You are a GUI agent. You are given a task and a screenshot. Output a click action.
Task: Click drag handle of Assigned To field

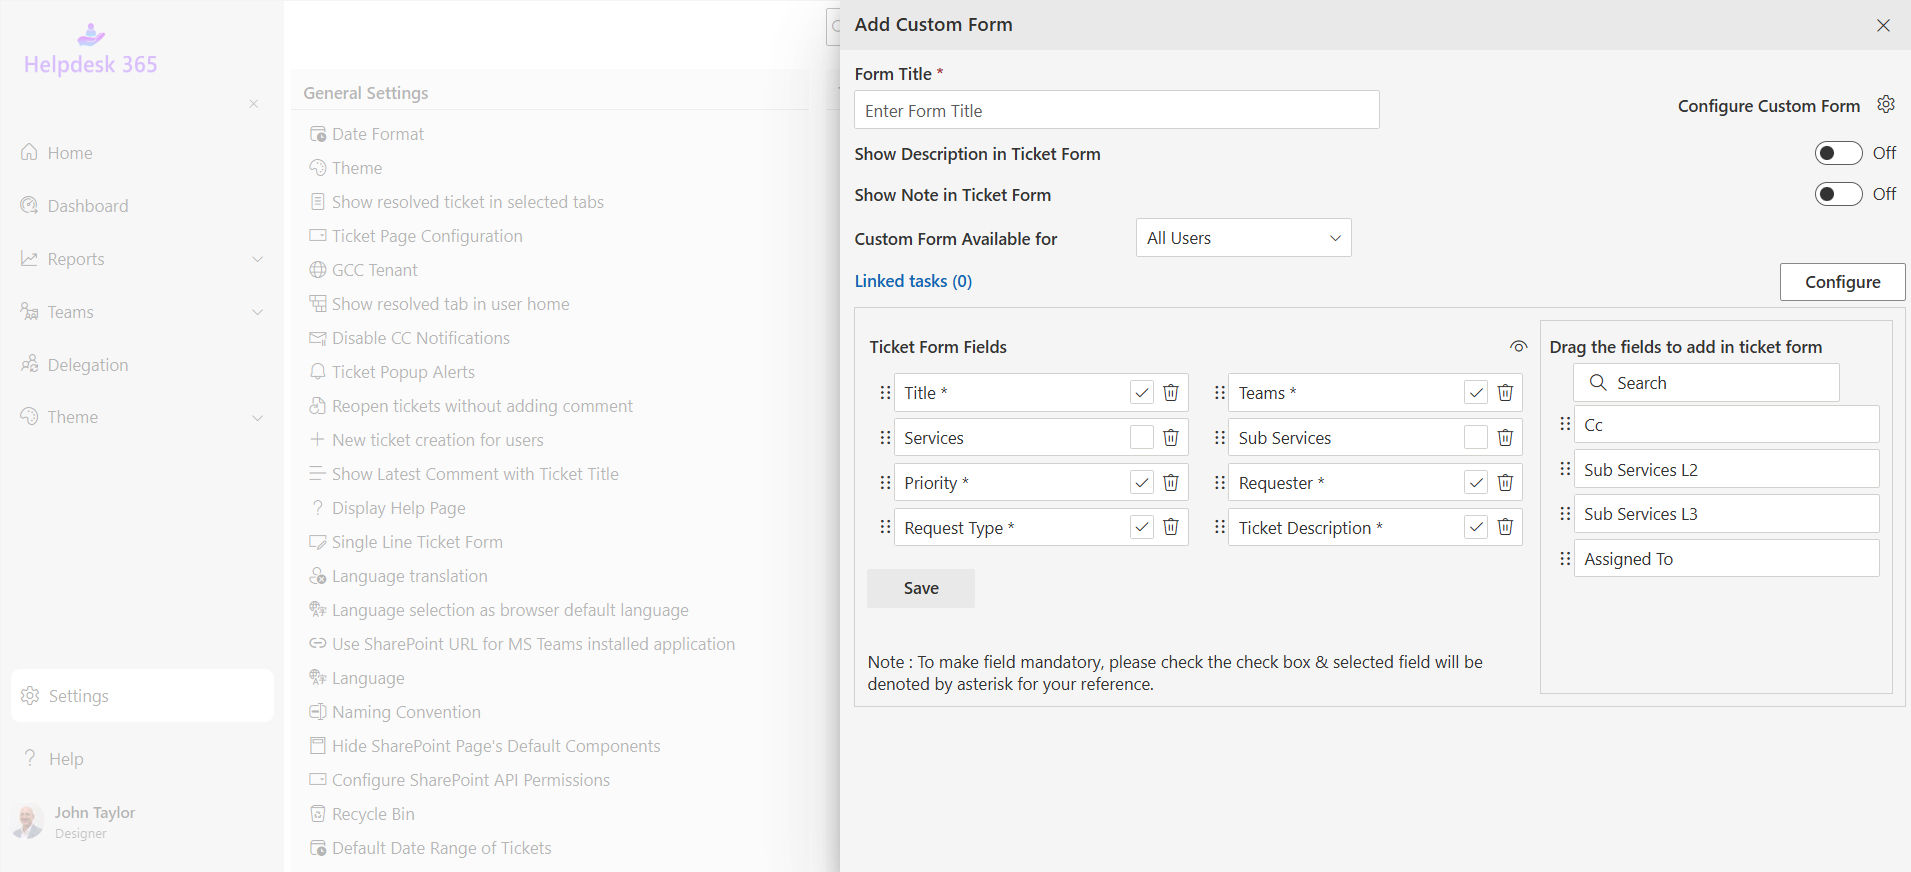click(x=1565, y=558)
